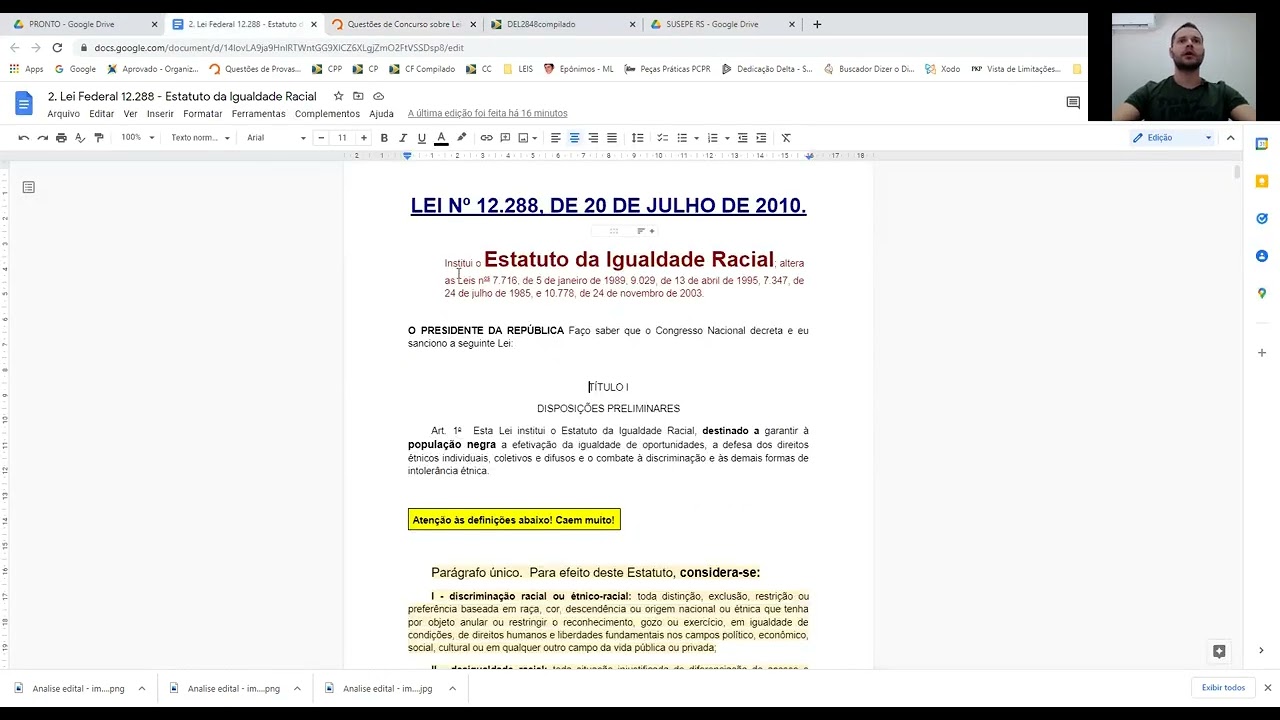Star this document
The height and width of the screenshot is (720, 1280).
[339, 96]
